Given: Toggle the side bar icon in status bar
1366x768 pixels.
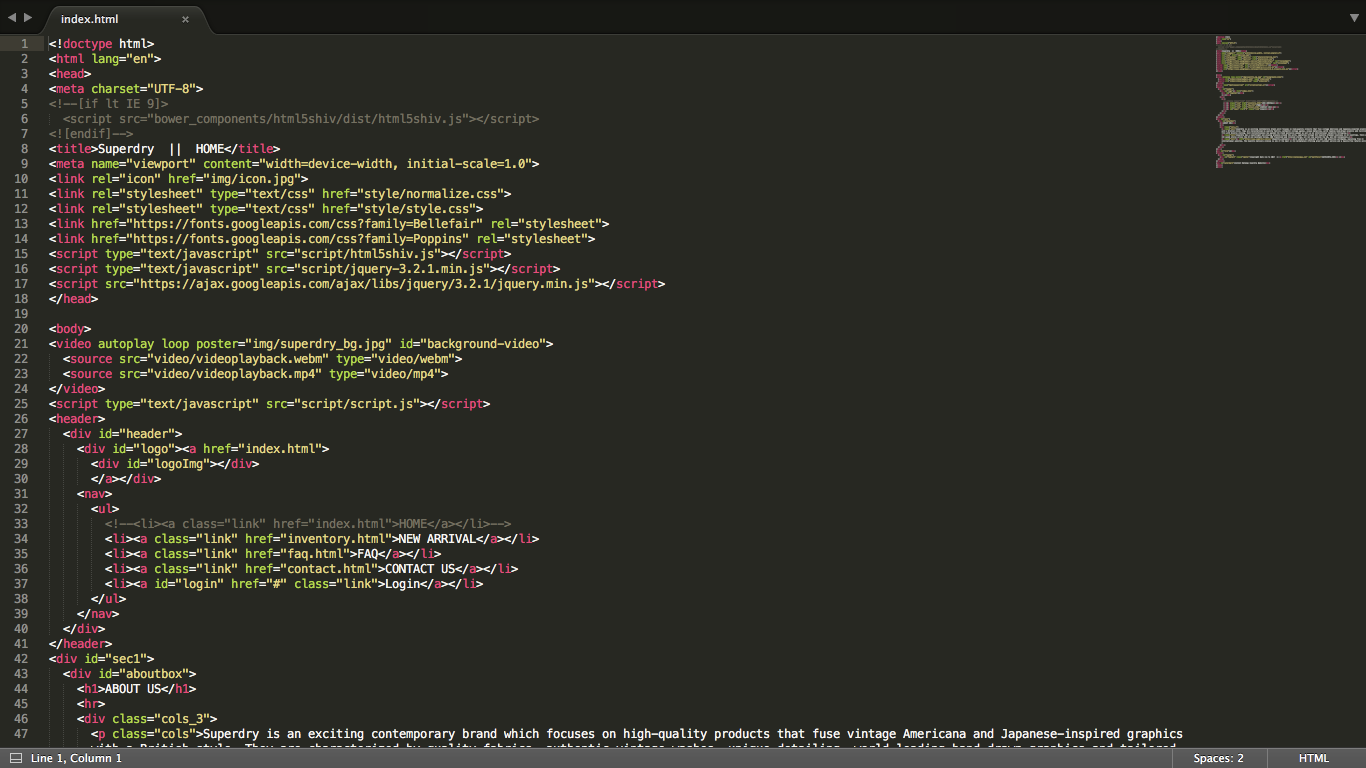Looking at the screenshot, I should (15, 758).
